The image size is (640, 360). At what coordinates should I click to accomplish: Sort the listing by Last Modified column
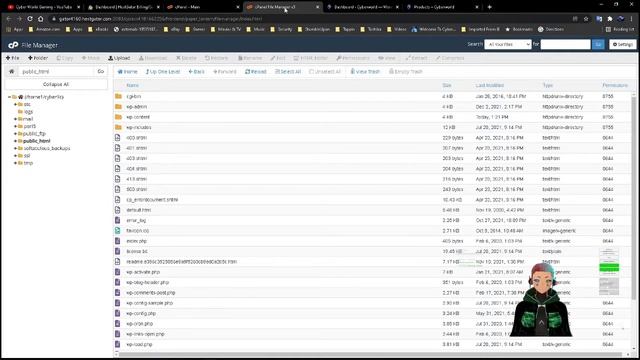[489, 85]
